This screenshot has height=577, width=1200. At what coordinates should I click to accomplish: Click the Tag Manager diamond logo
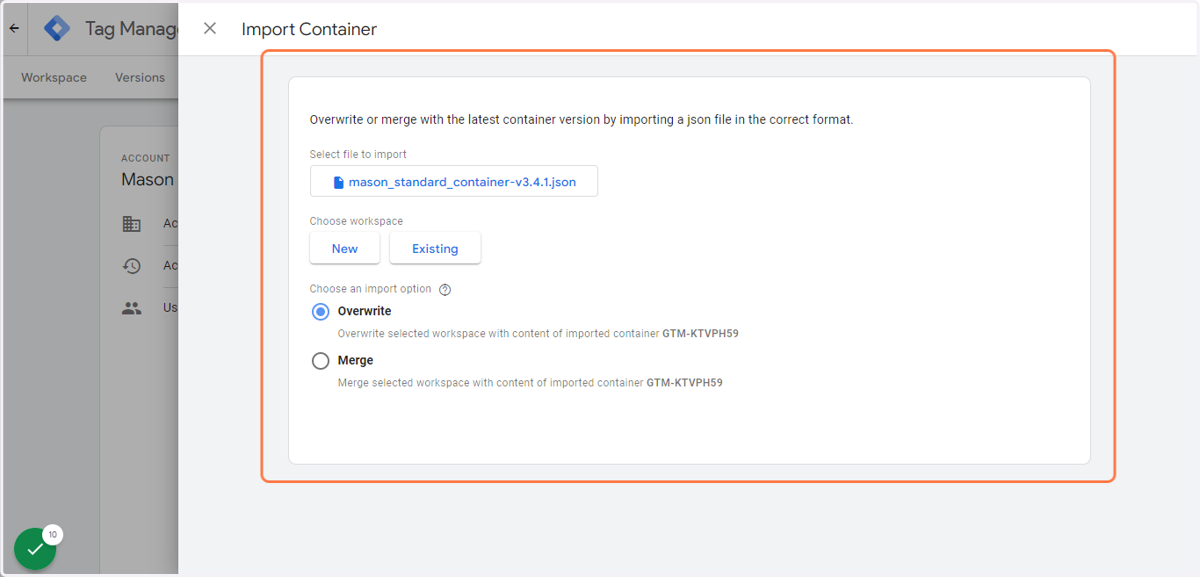(57, 29)
